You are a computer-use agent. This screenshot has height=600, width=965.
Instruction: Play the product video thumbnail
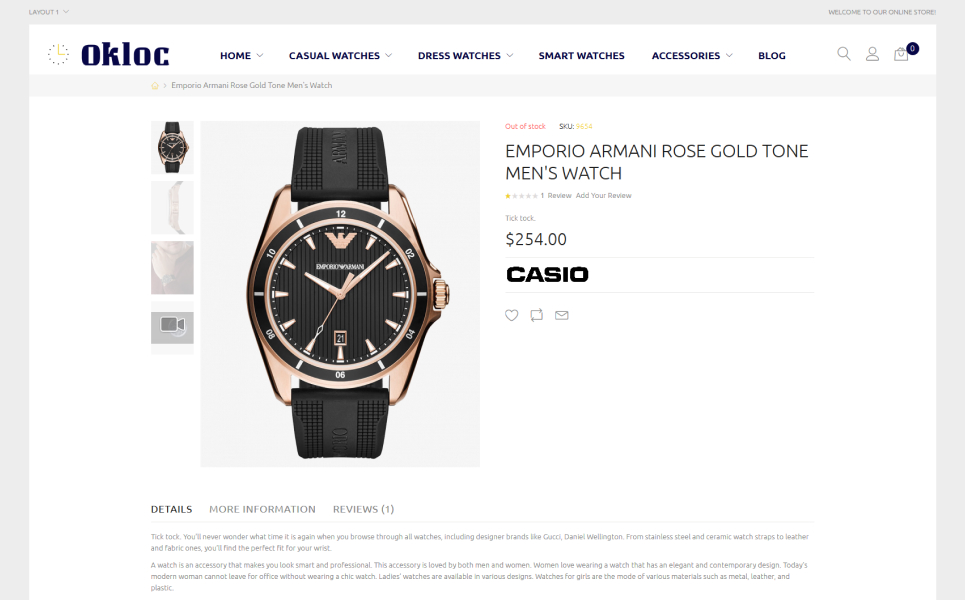[x=172, y=326]
